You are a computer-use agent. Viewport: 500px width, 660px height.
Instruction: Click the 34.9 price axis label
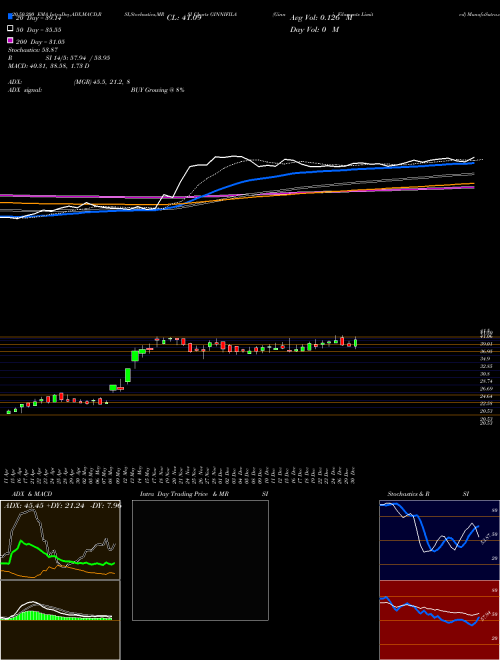pyautogui.click(x=485, y=359)
